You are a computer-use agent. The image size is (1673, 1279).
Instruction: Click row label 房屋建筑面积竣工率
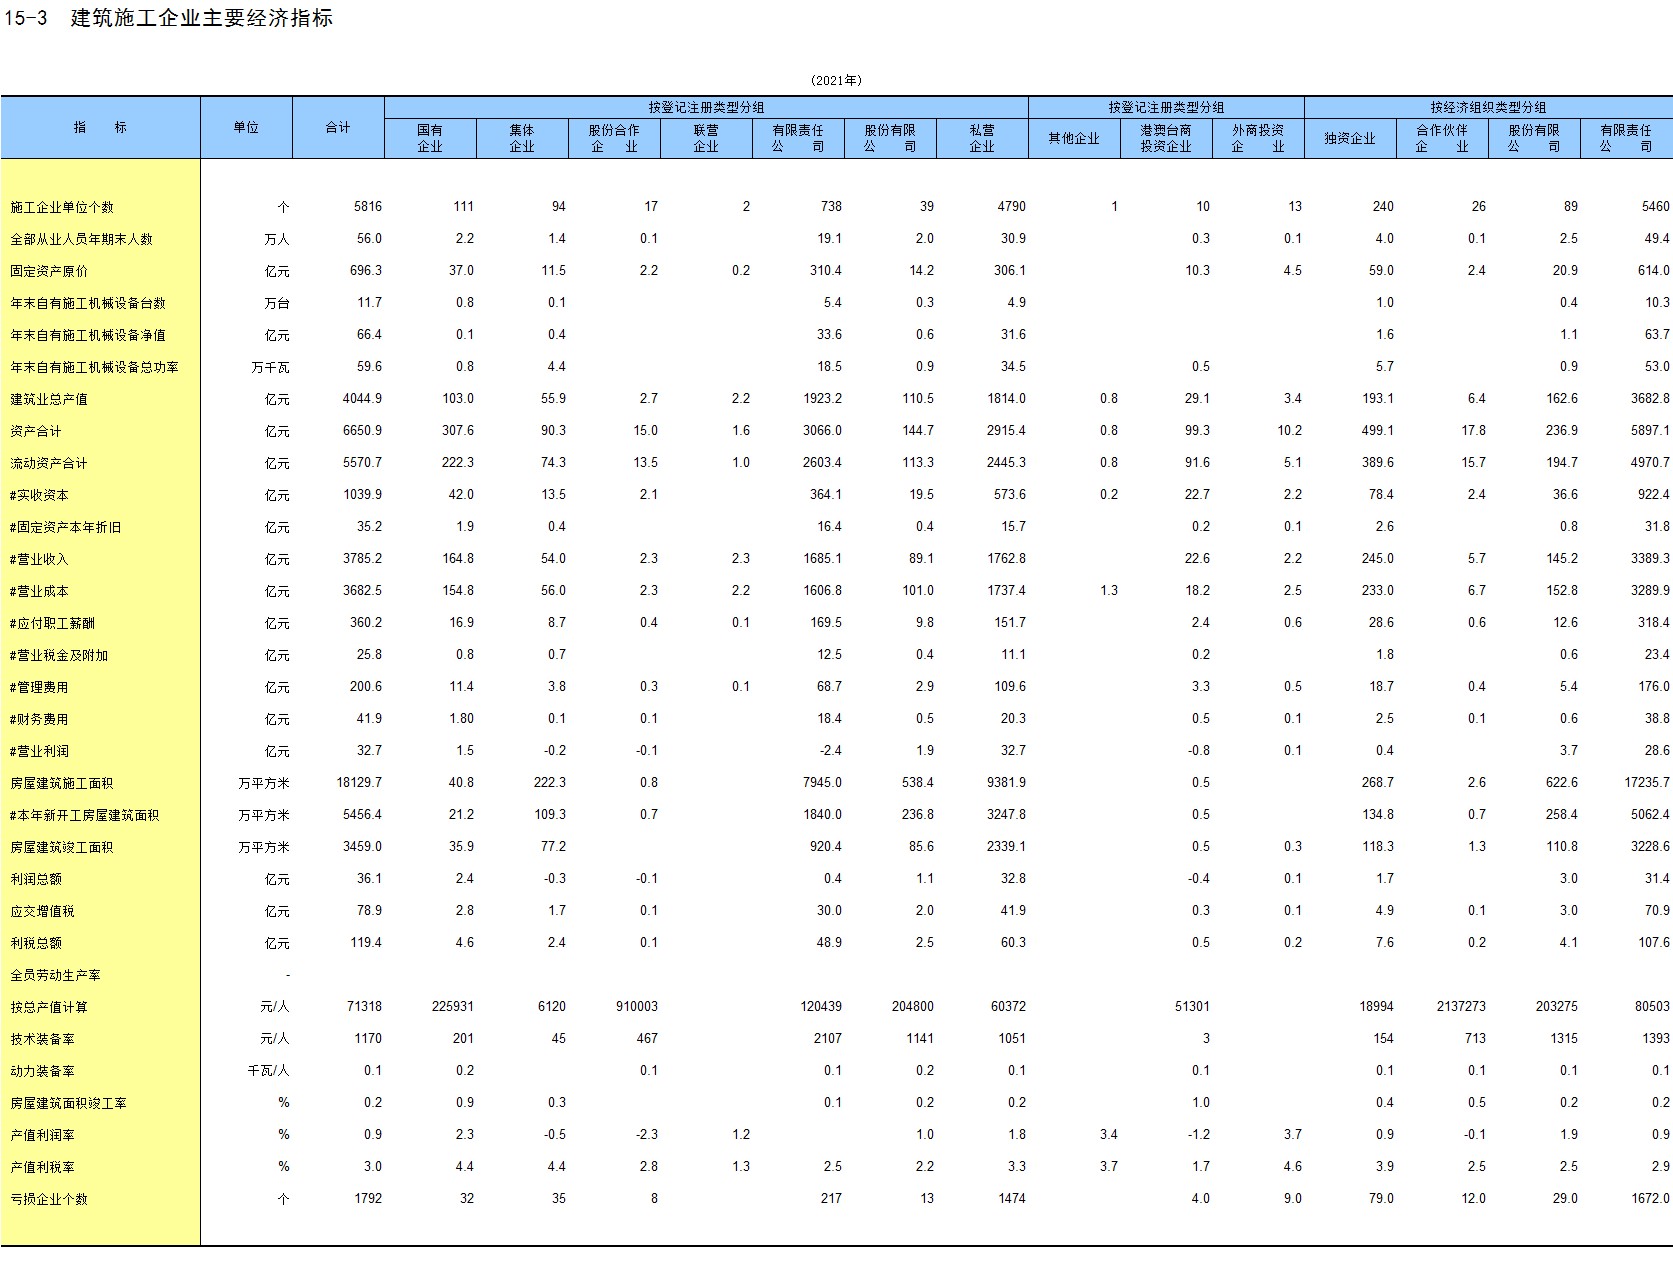(68, 1103)
